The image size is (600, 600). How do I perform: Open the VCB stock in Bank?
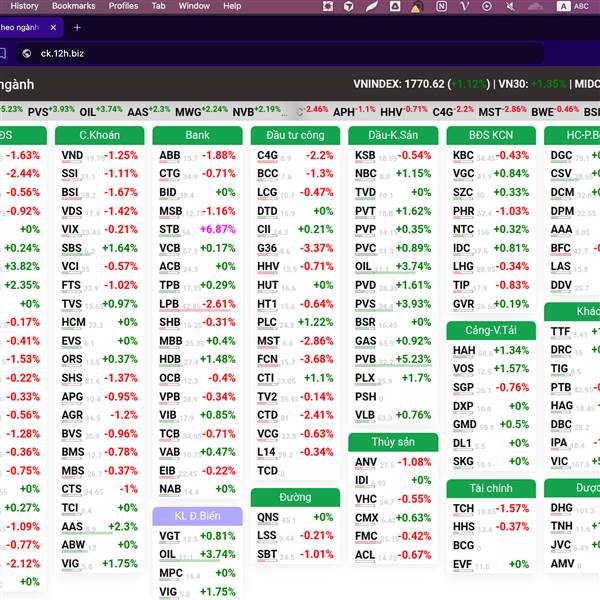[197, 248]
